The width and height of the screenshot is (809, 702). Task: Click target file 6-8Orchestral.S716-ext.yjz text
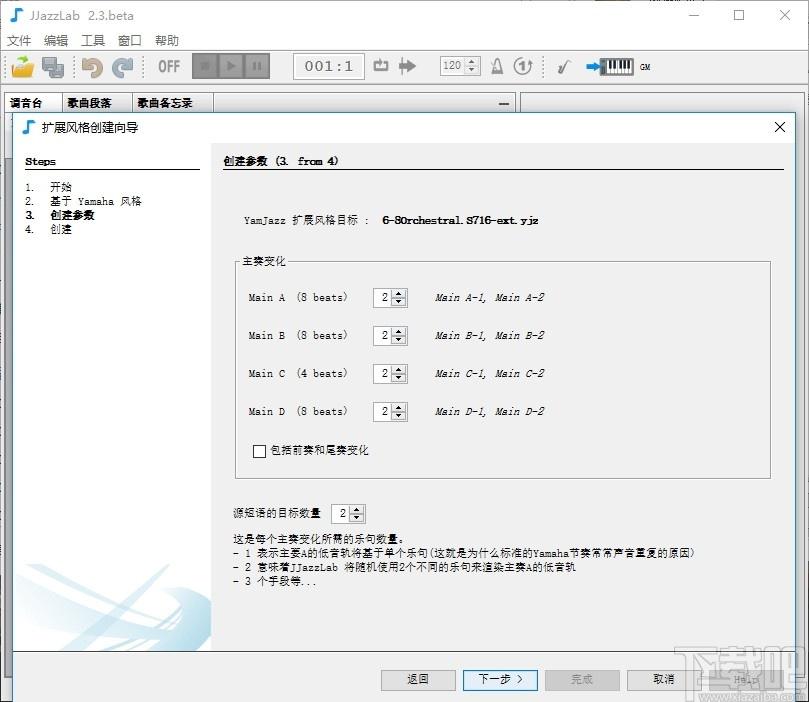[x=460, y=220]
